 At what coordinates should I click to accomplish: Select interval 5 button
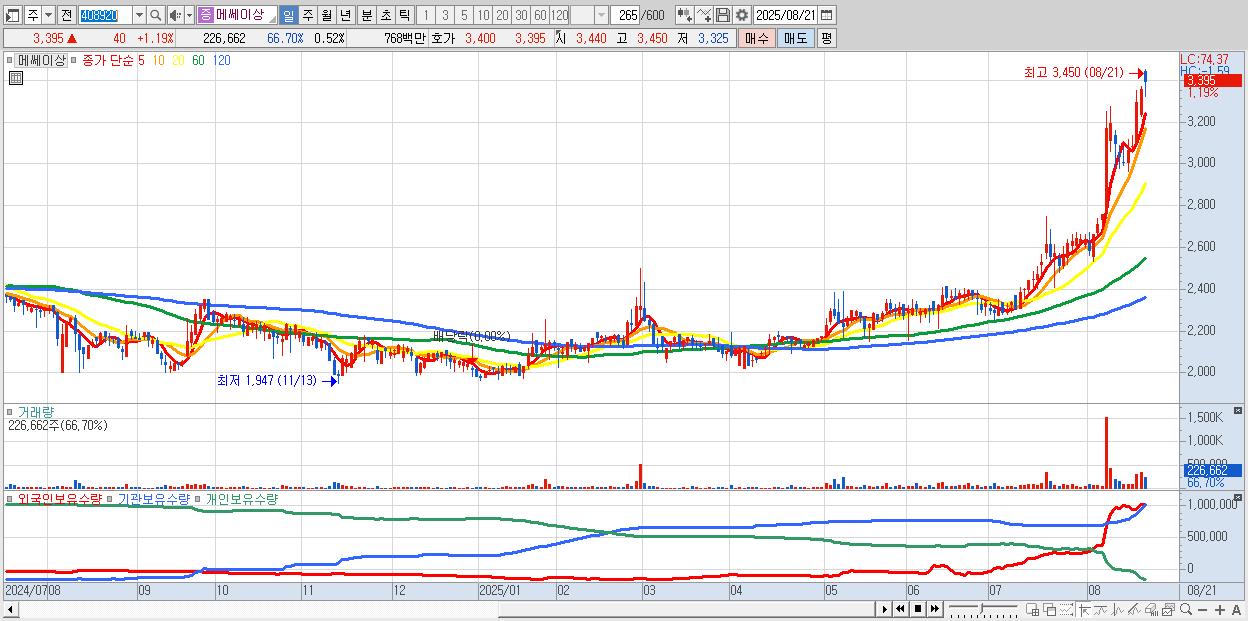click(x=464, y=15)
